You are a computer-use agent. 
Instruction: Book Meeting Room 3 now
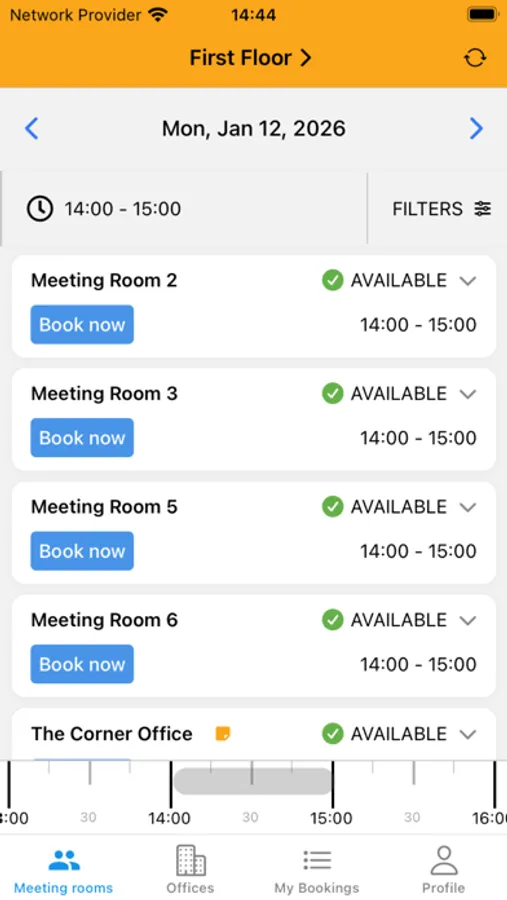click(82, 437)
